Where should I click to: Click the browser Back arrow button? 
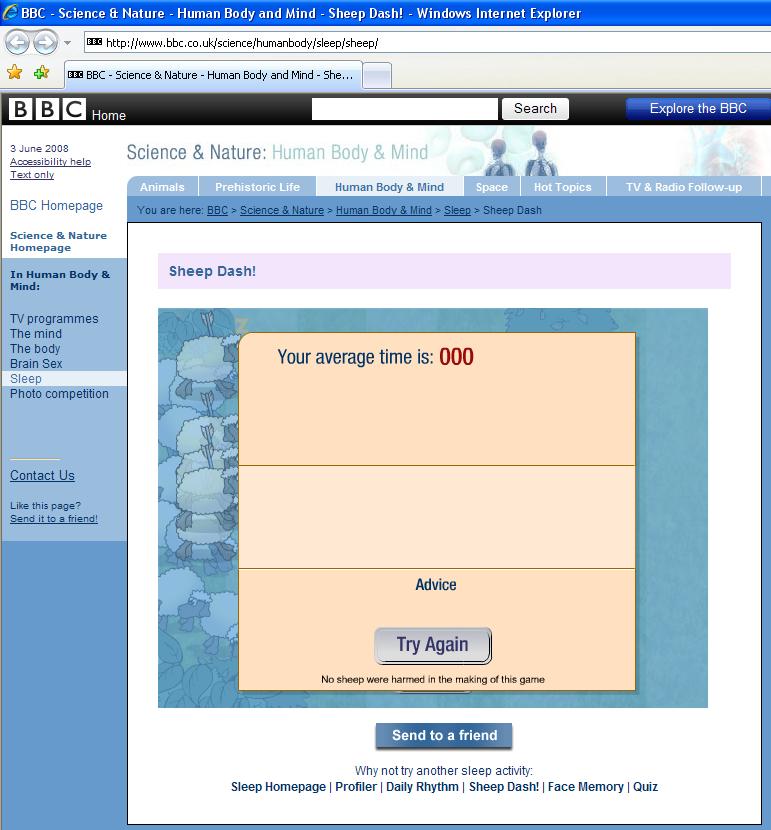[17, 42]
